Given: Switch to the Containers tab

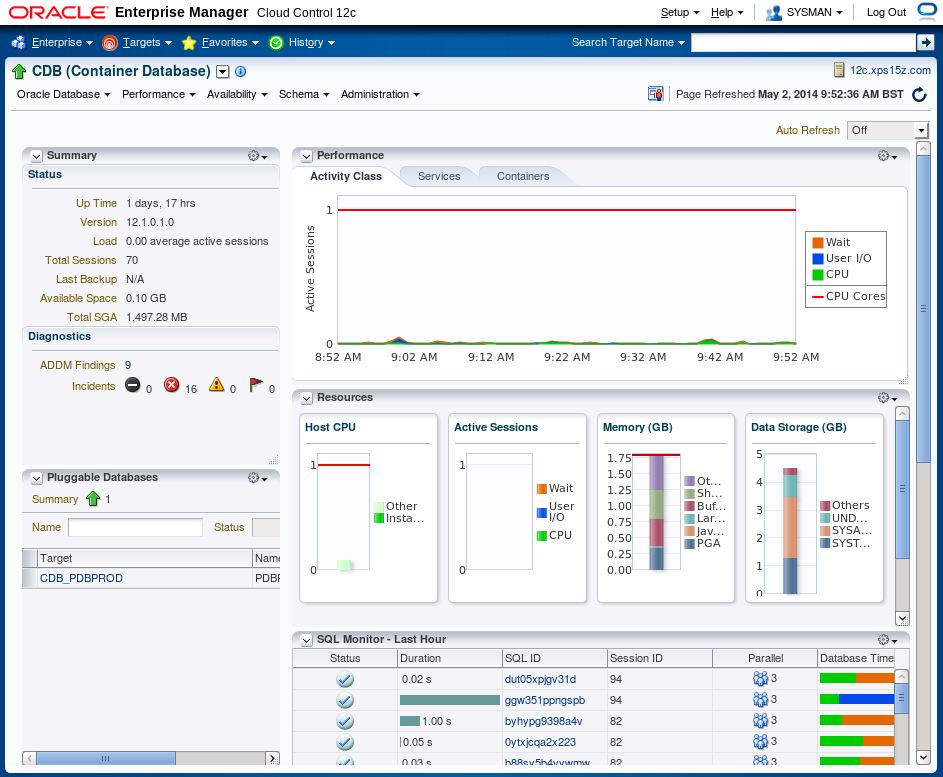Looking at the screenshot, I should pyautogui.click(x=523, y=176).
